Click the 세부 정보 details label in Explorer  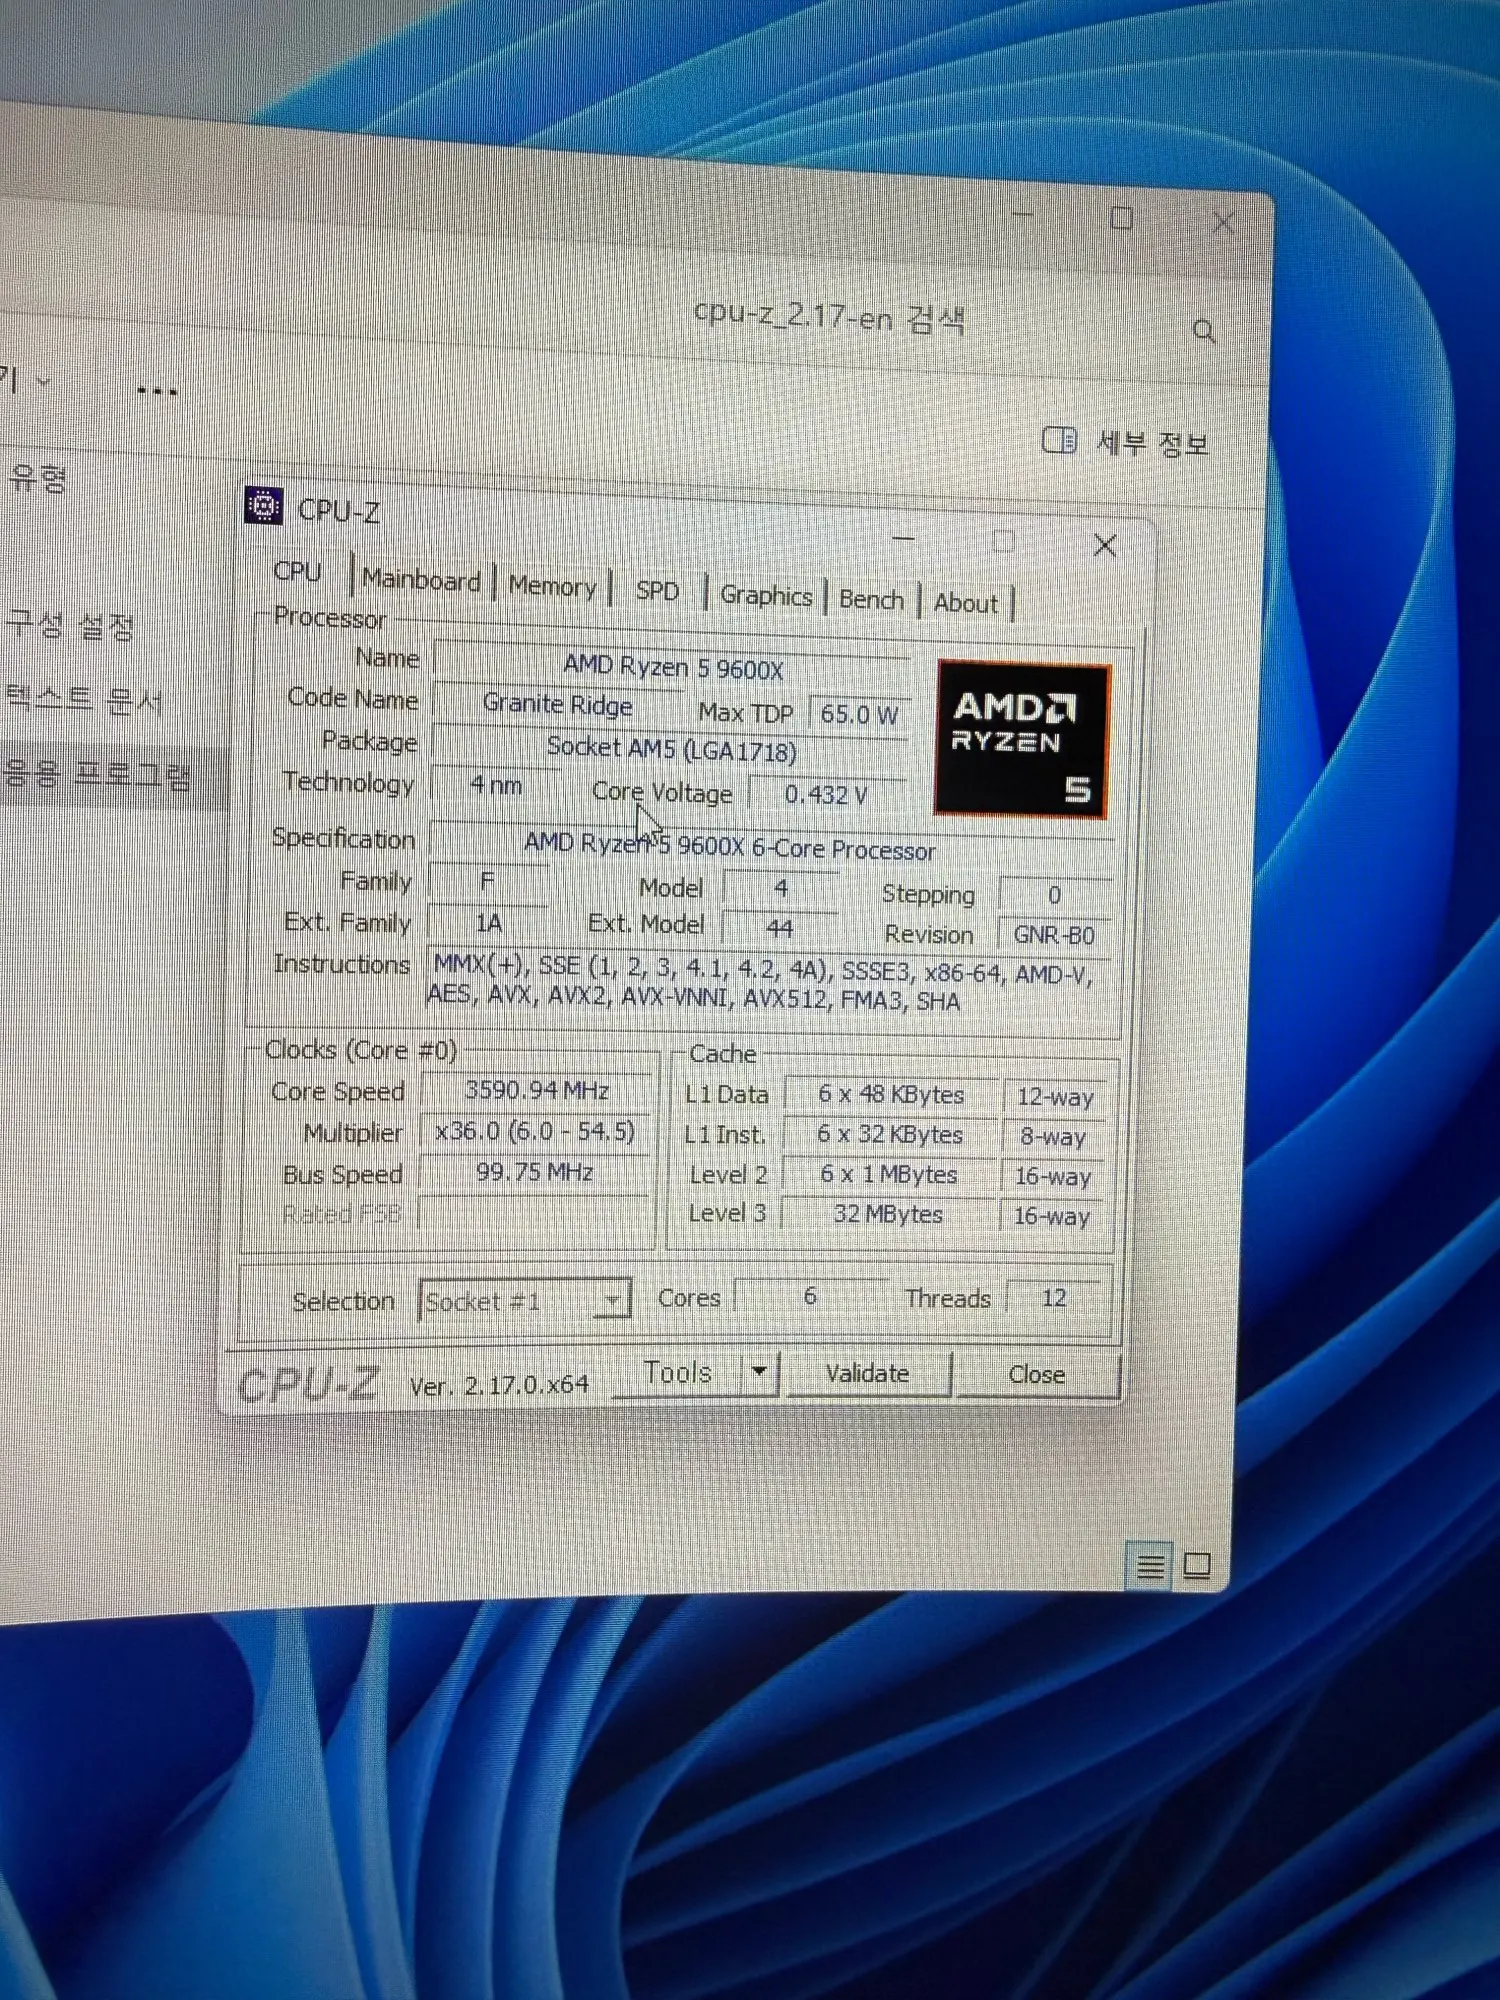coord(1153,442)
